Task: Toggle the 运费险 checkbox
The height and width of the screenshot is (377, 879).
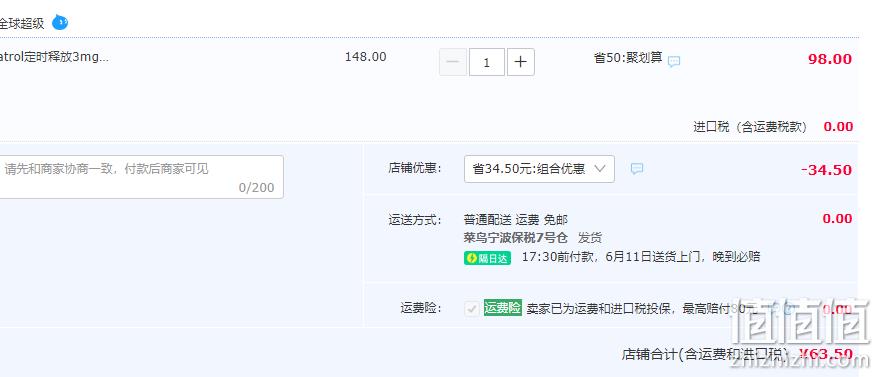Action: [x=472, y=309]
